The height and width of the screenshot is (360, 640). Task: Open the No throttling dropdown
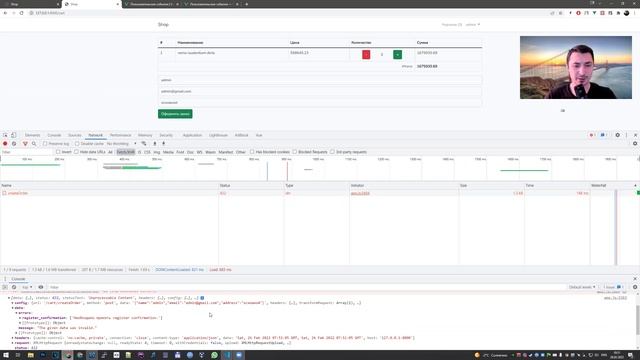pos(122,144)
